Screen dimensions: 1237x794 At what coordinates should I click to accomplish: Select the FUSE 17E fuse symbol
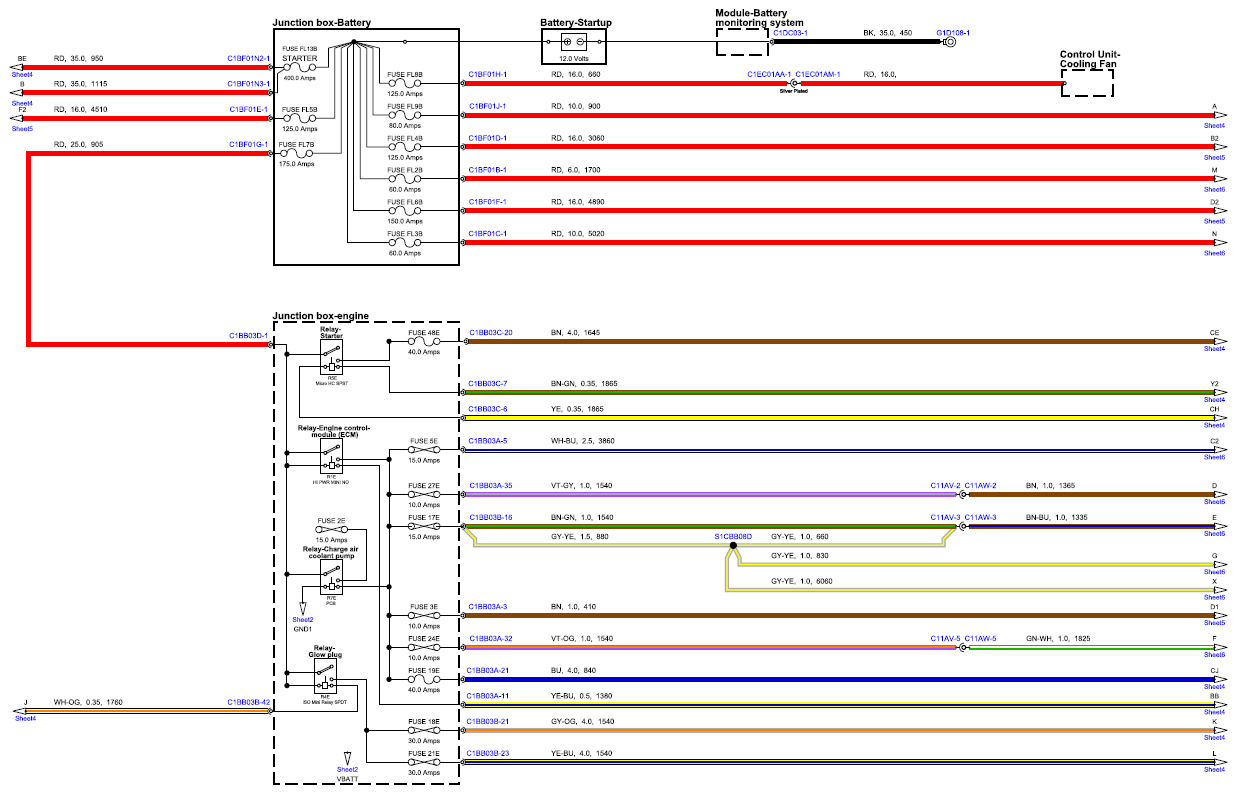[425, 526]
